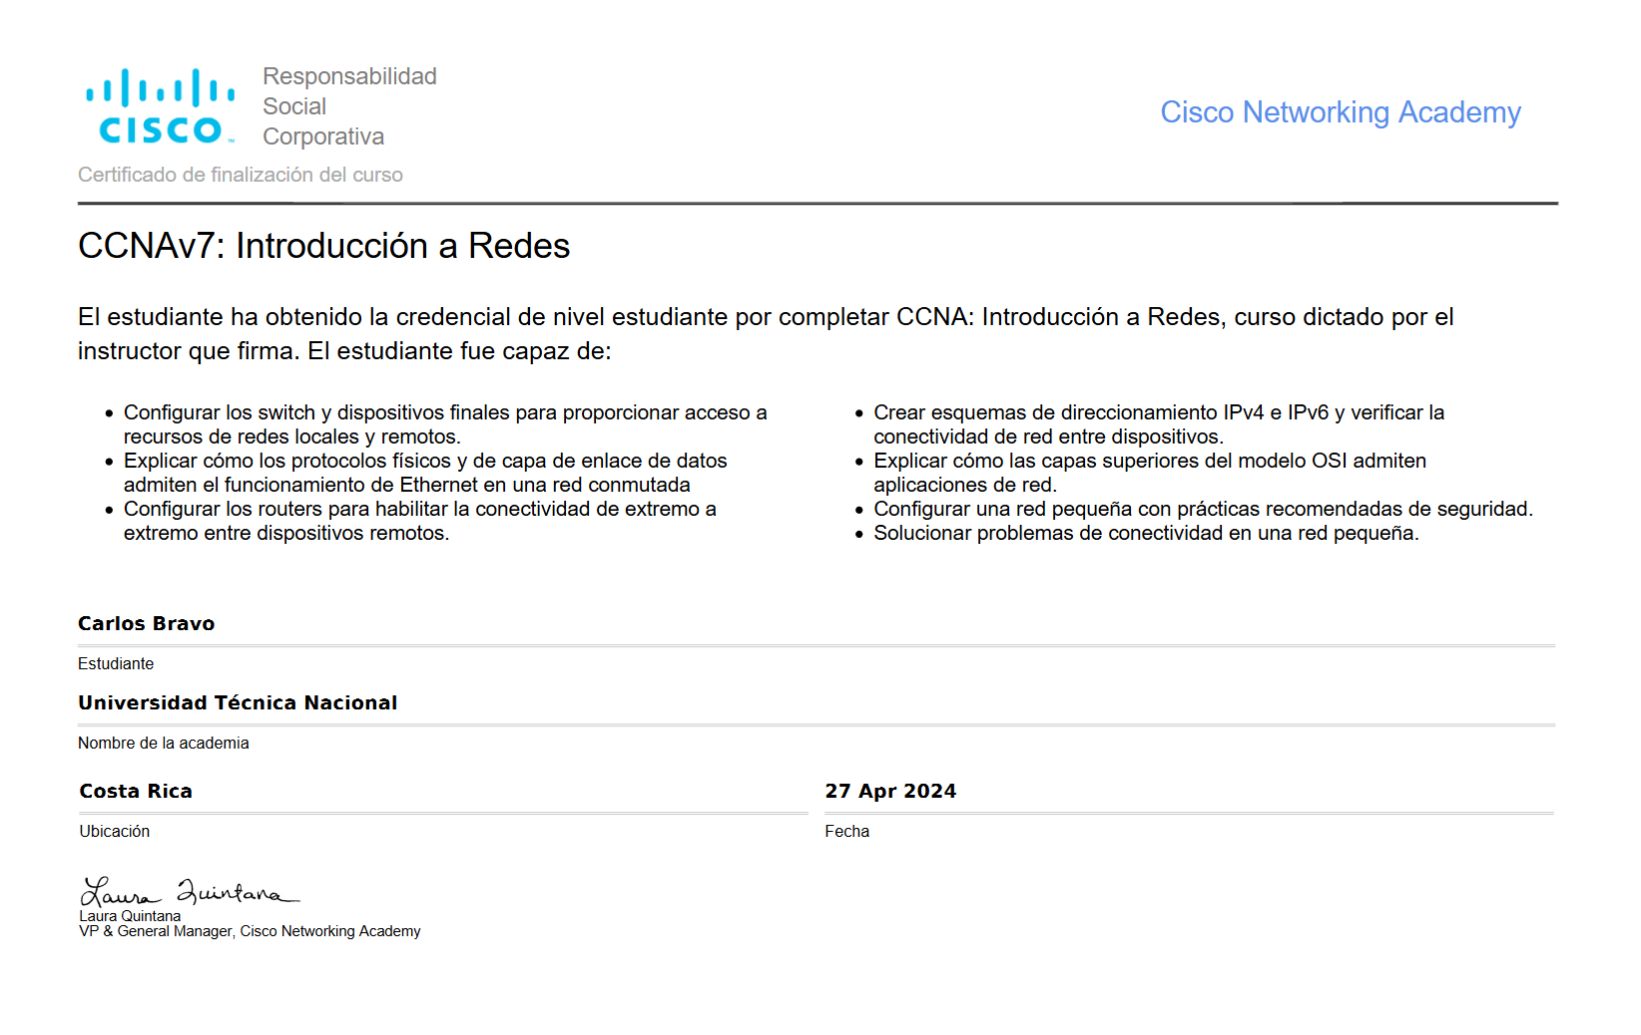Click 'Certificado de finalización del curso' subtitle
This screenshot has width=1641, height=1035.
point(240,175)
